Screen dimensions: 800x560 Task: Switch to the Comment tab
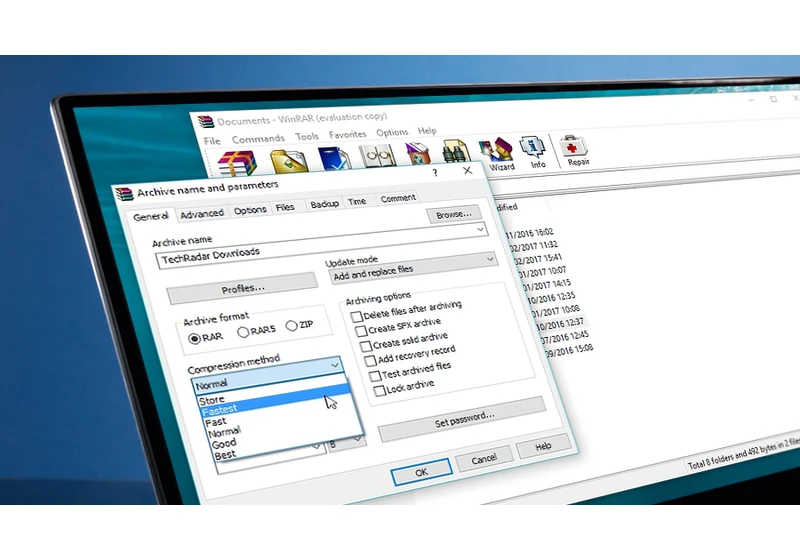click(x=398, y=198)
